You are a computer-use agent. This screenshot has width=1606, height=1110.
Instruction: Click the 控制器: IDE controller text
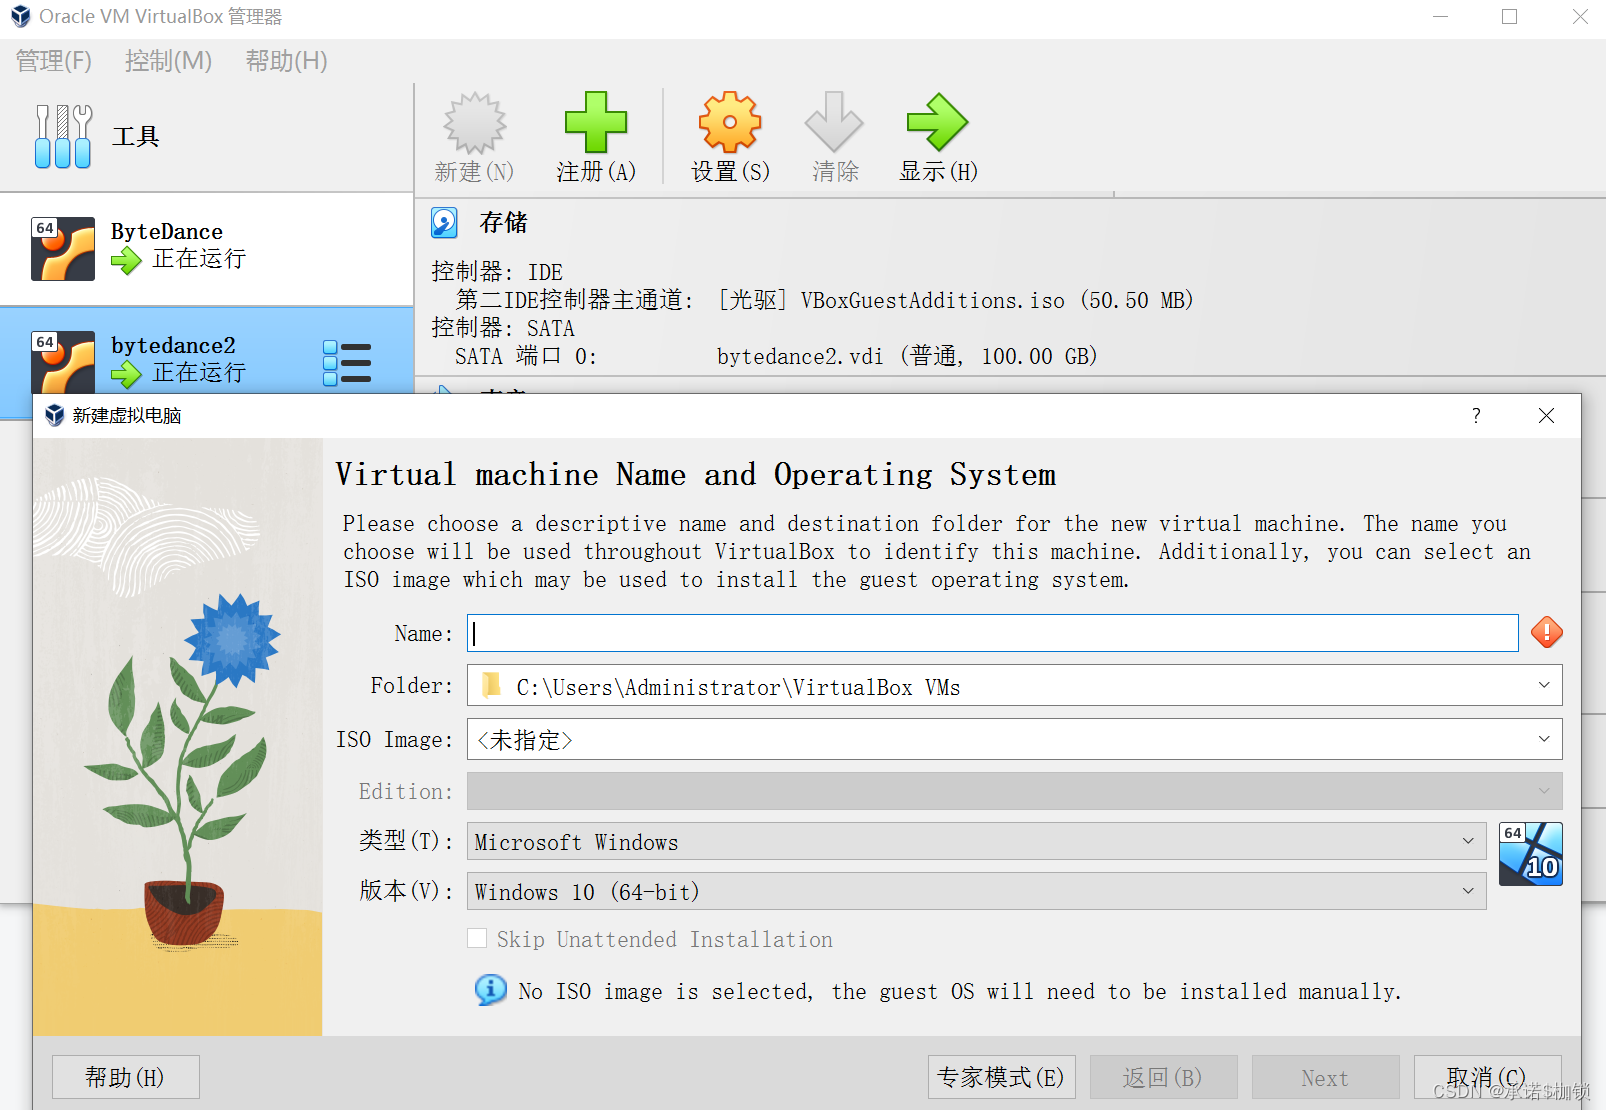click(497, 272)
